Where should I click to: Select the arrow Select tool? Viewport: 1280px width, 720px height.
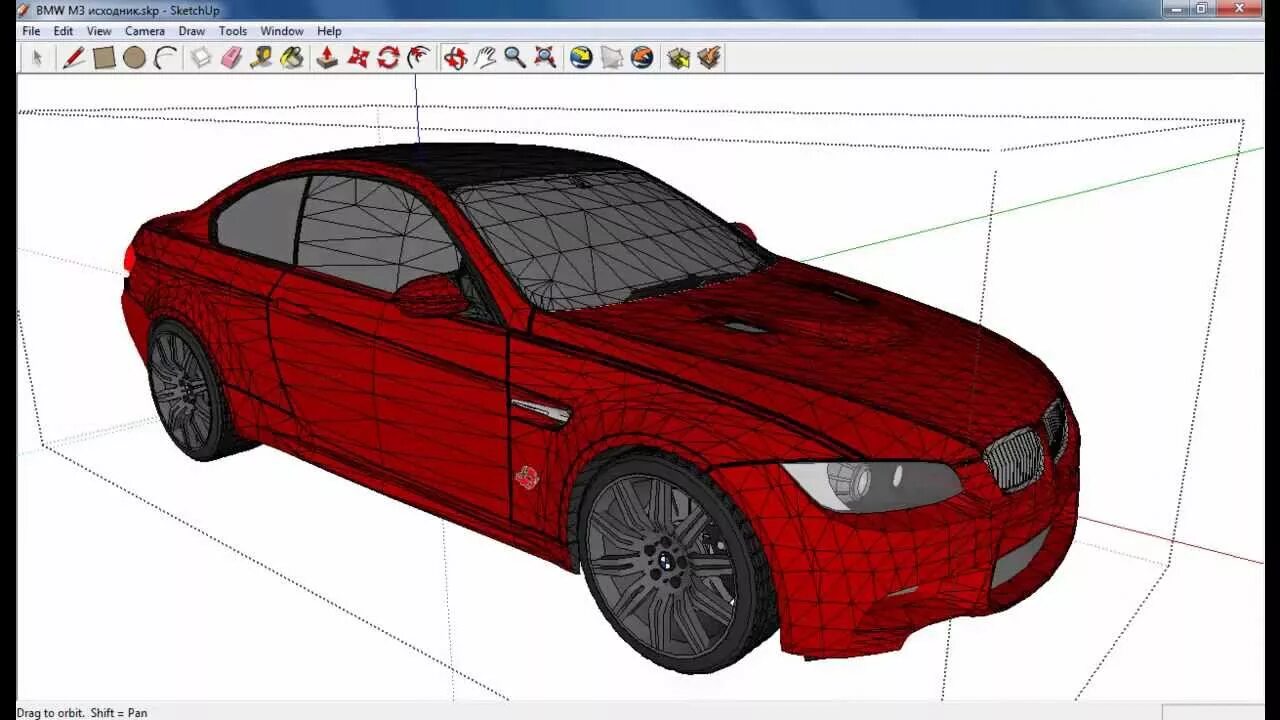(x=37, y=58)
